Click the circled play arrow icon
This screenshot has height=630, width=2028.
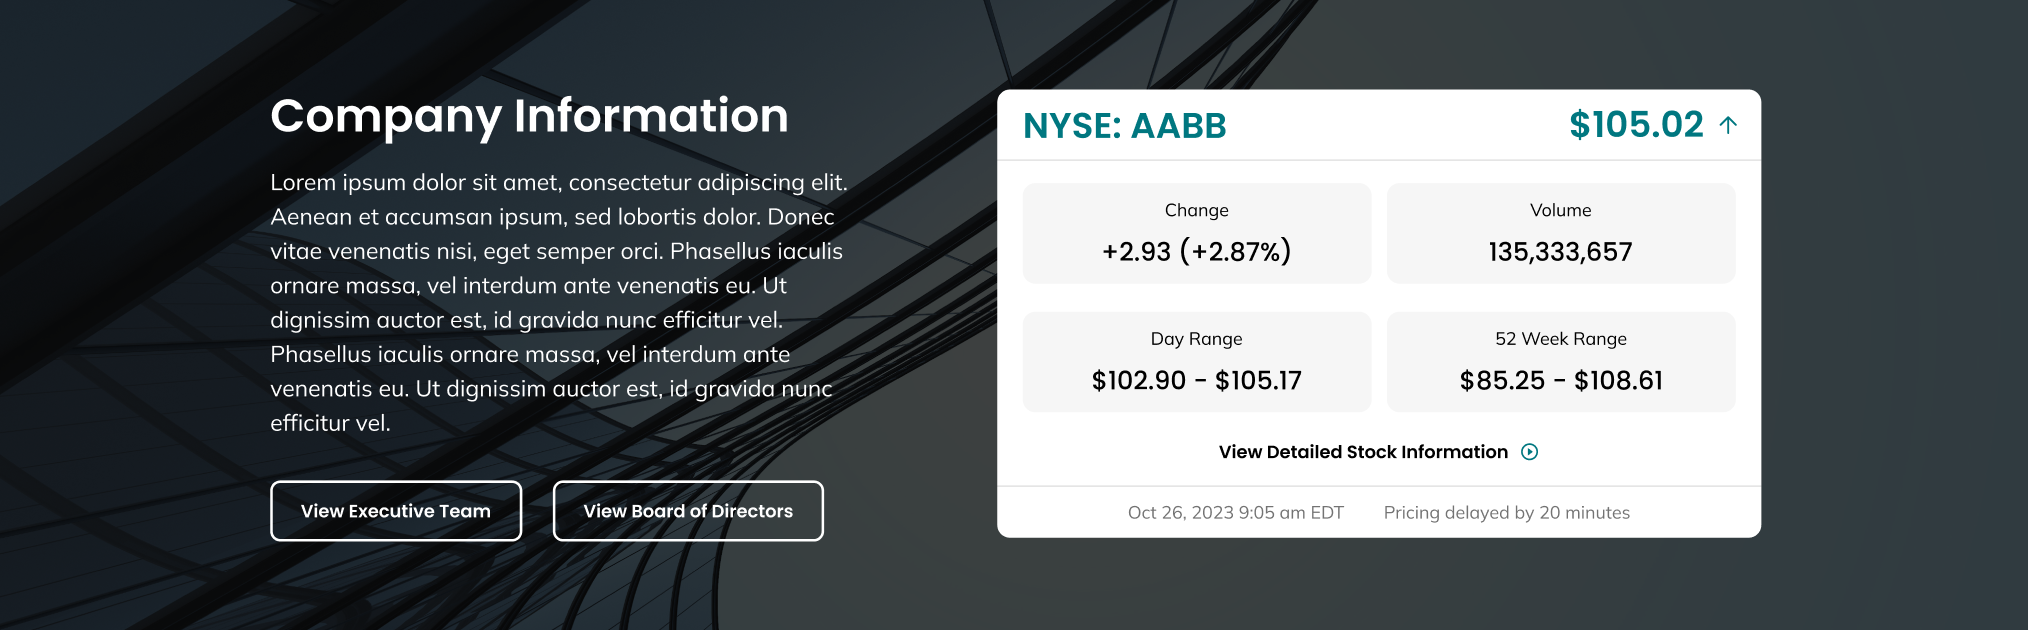pos(1529,452)
